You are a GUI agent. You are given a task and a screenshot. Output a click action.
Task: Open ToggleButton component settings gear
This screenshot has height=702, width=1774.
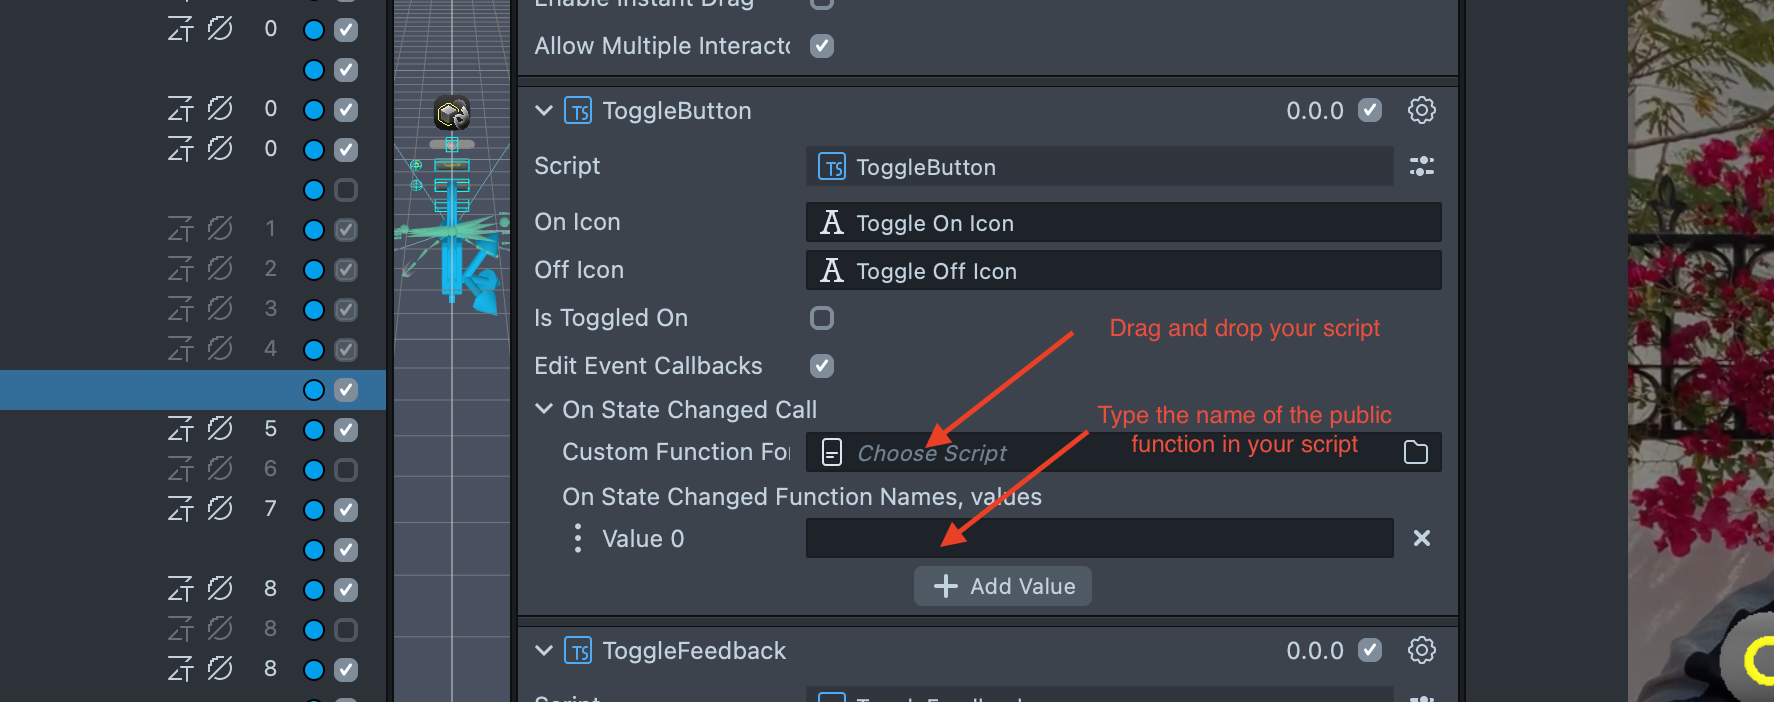point(1421,110)
